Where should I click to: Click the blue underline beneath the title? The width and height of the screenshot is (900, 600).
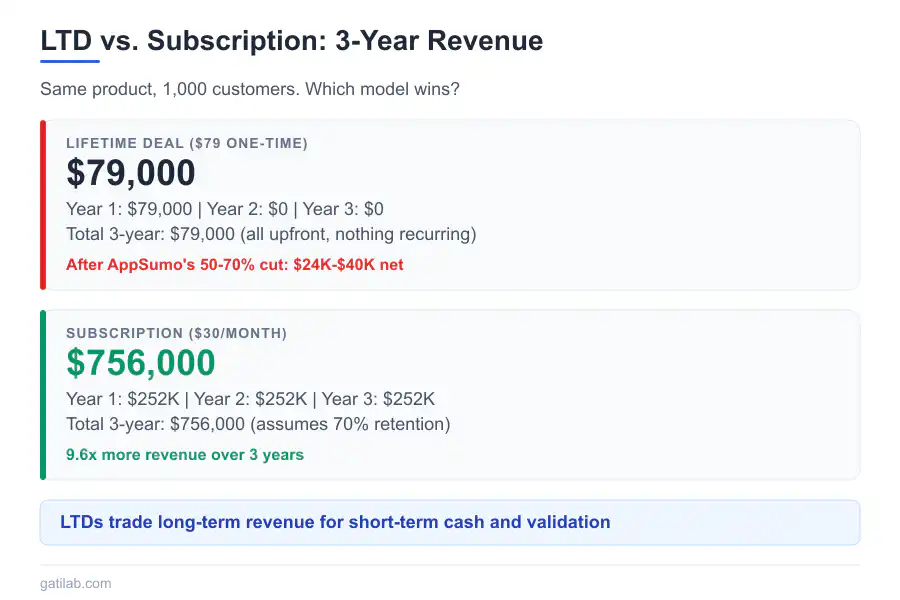69,61
